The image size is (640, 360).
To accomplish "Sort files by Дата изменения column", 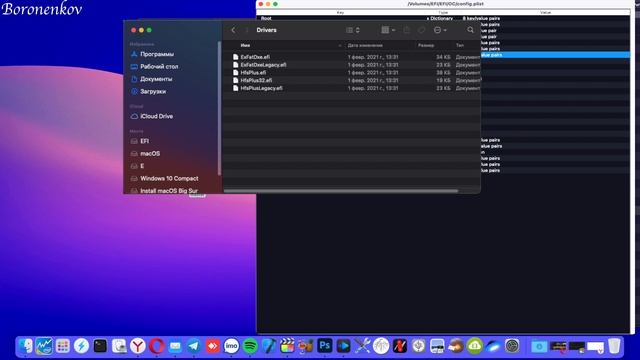I will (x=365, y=45).
